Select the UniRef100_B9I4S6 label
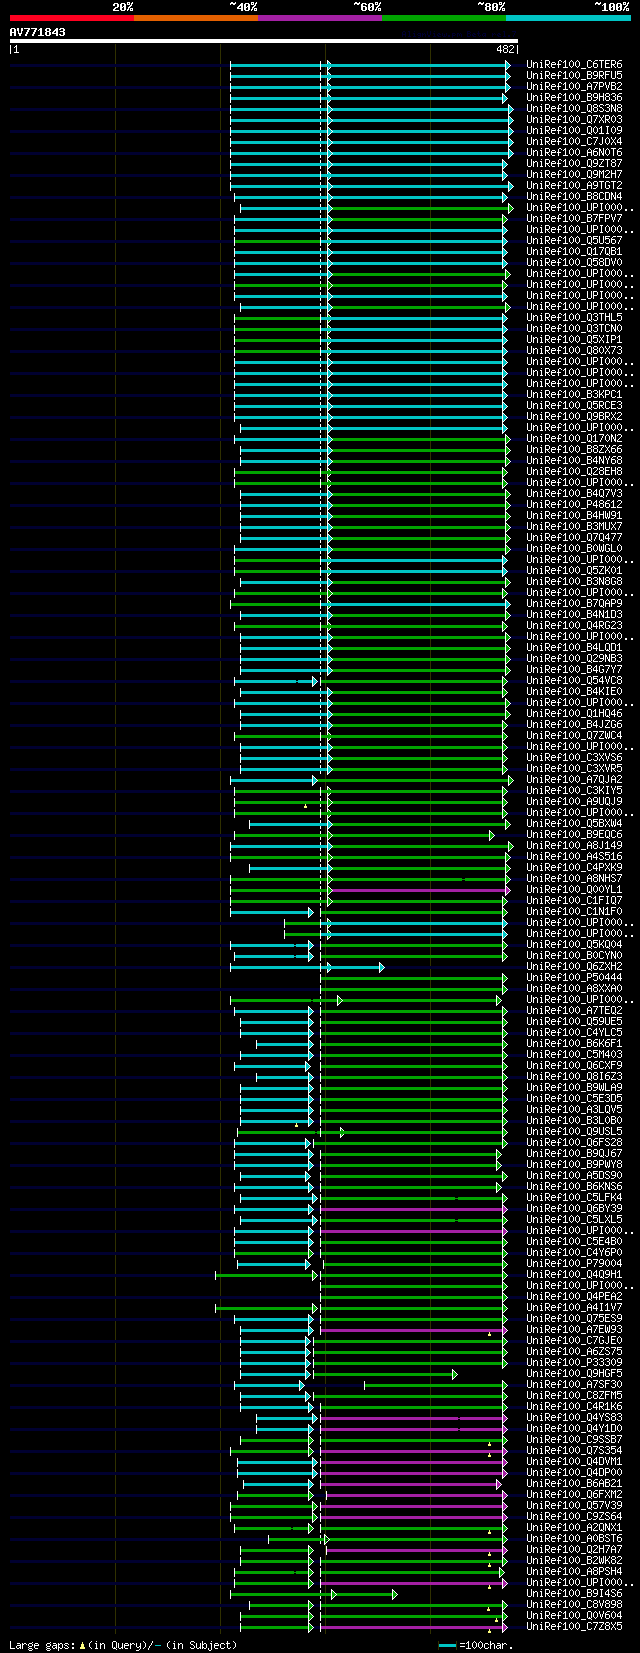The height and width of the screenshot is (1653, 640). click(574, 1594)
